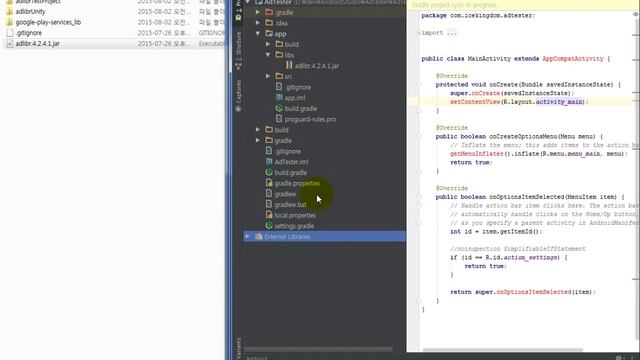
Task: Click the horizontal scrollbar of the project panel
Action: [x=318, y=349]
